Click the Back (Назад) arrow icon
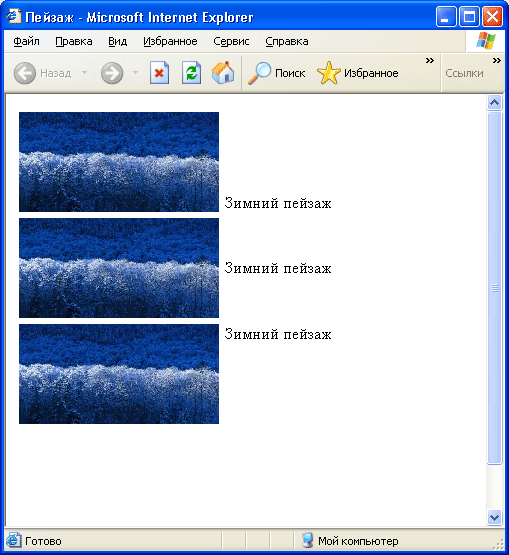 point(24,73)
